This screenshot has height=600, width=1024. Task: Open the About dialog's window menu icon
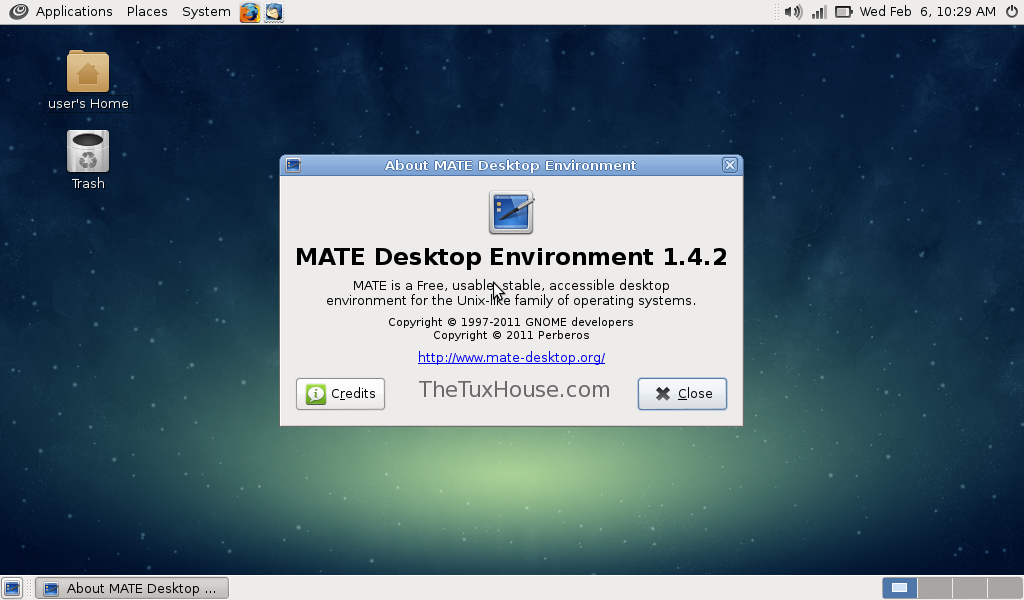(x=293, y=165)
